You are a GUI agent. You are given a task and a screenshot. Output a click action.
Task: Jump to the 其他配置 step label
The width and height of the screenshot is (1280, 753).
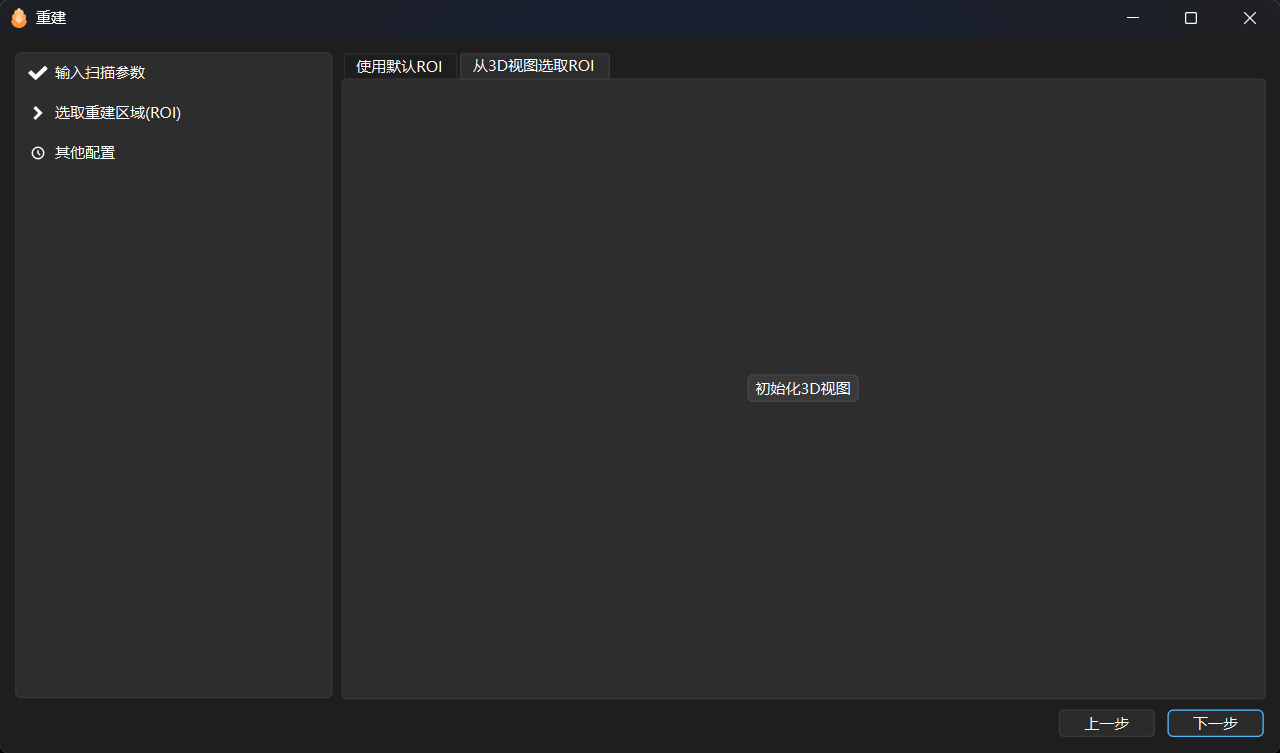tap(85, 153)
